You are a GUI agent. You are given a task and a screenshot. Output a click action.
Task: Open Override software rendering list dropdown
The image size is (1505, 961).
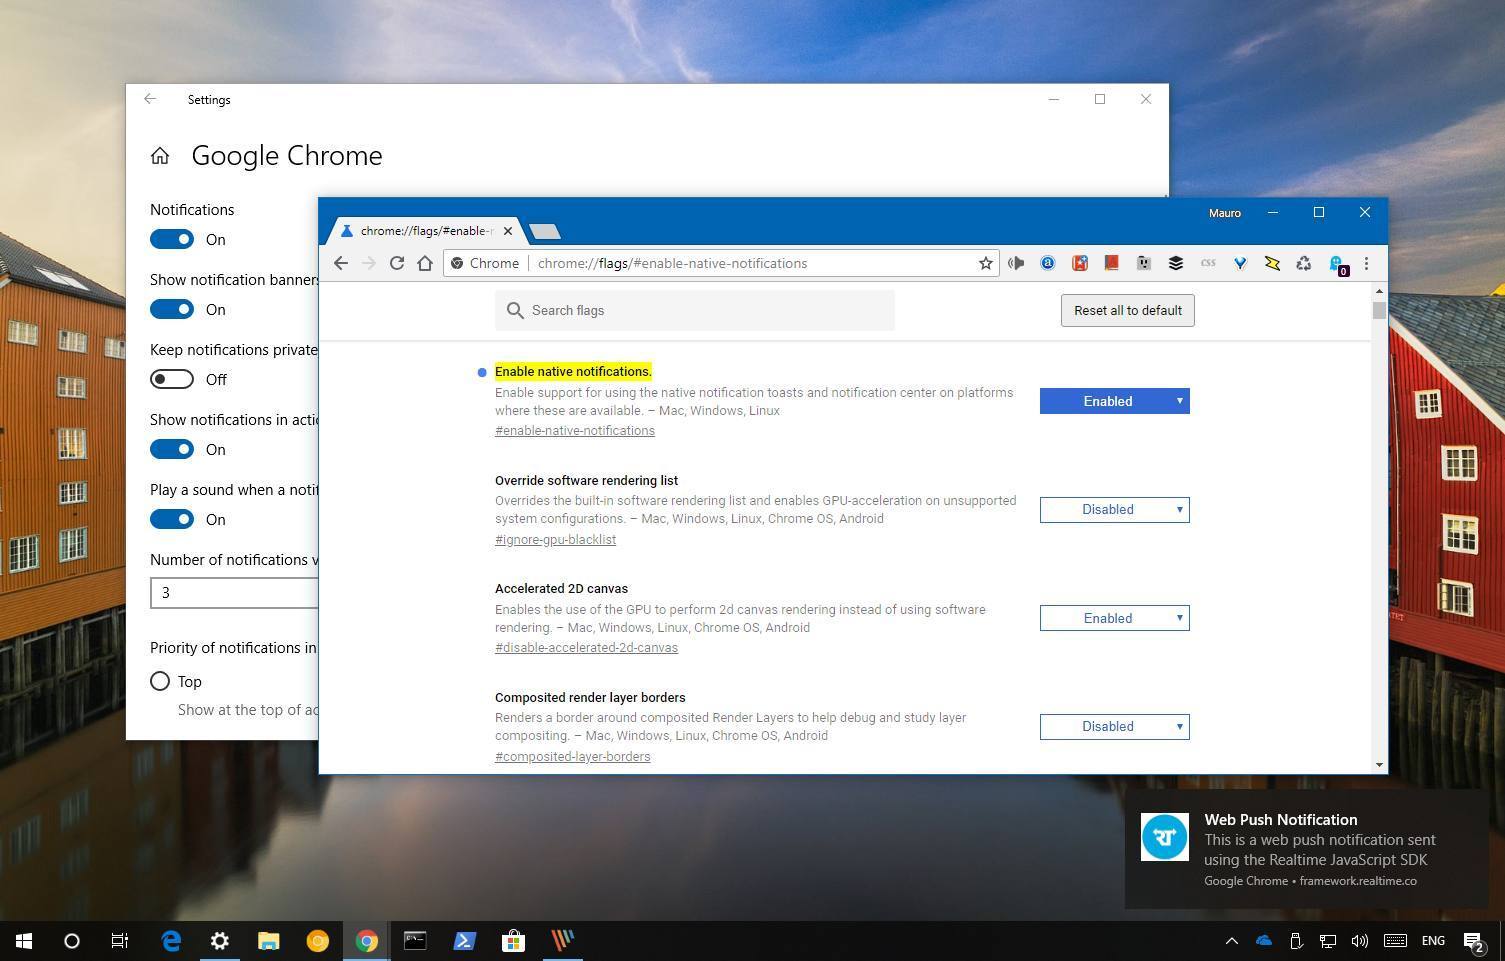click(x=1115, y=510)
